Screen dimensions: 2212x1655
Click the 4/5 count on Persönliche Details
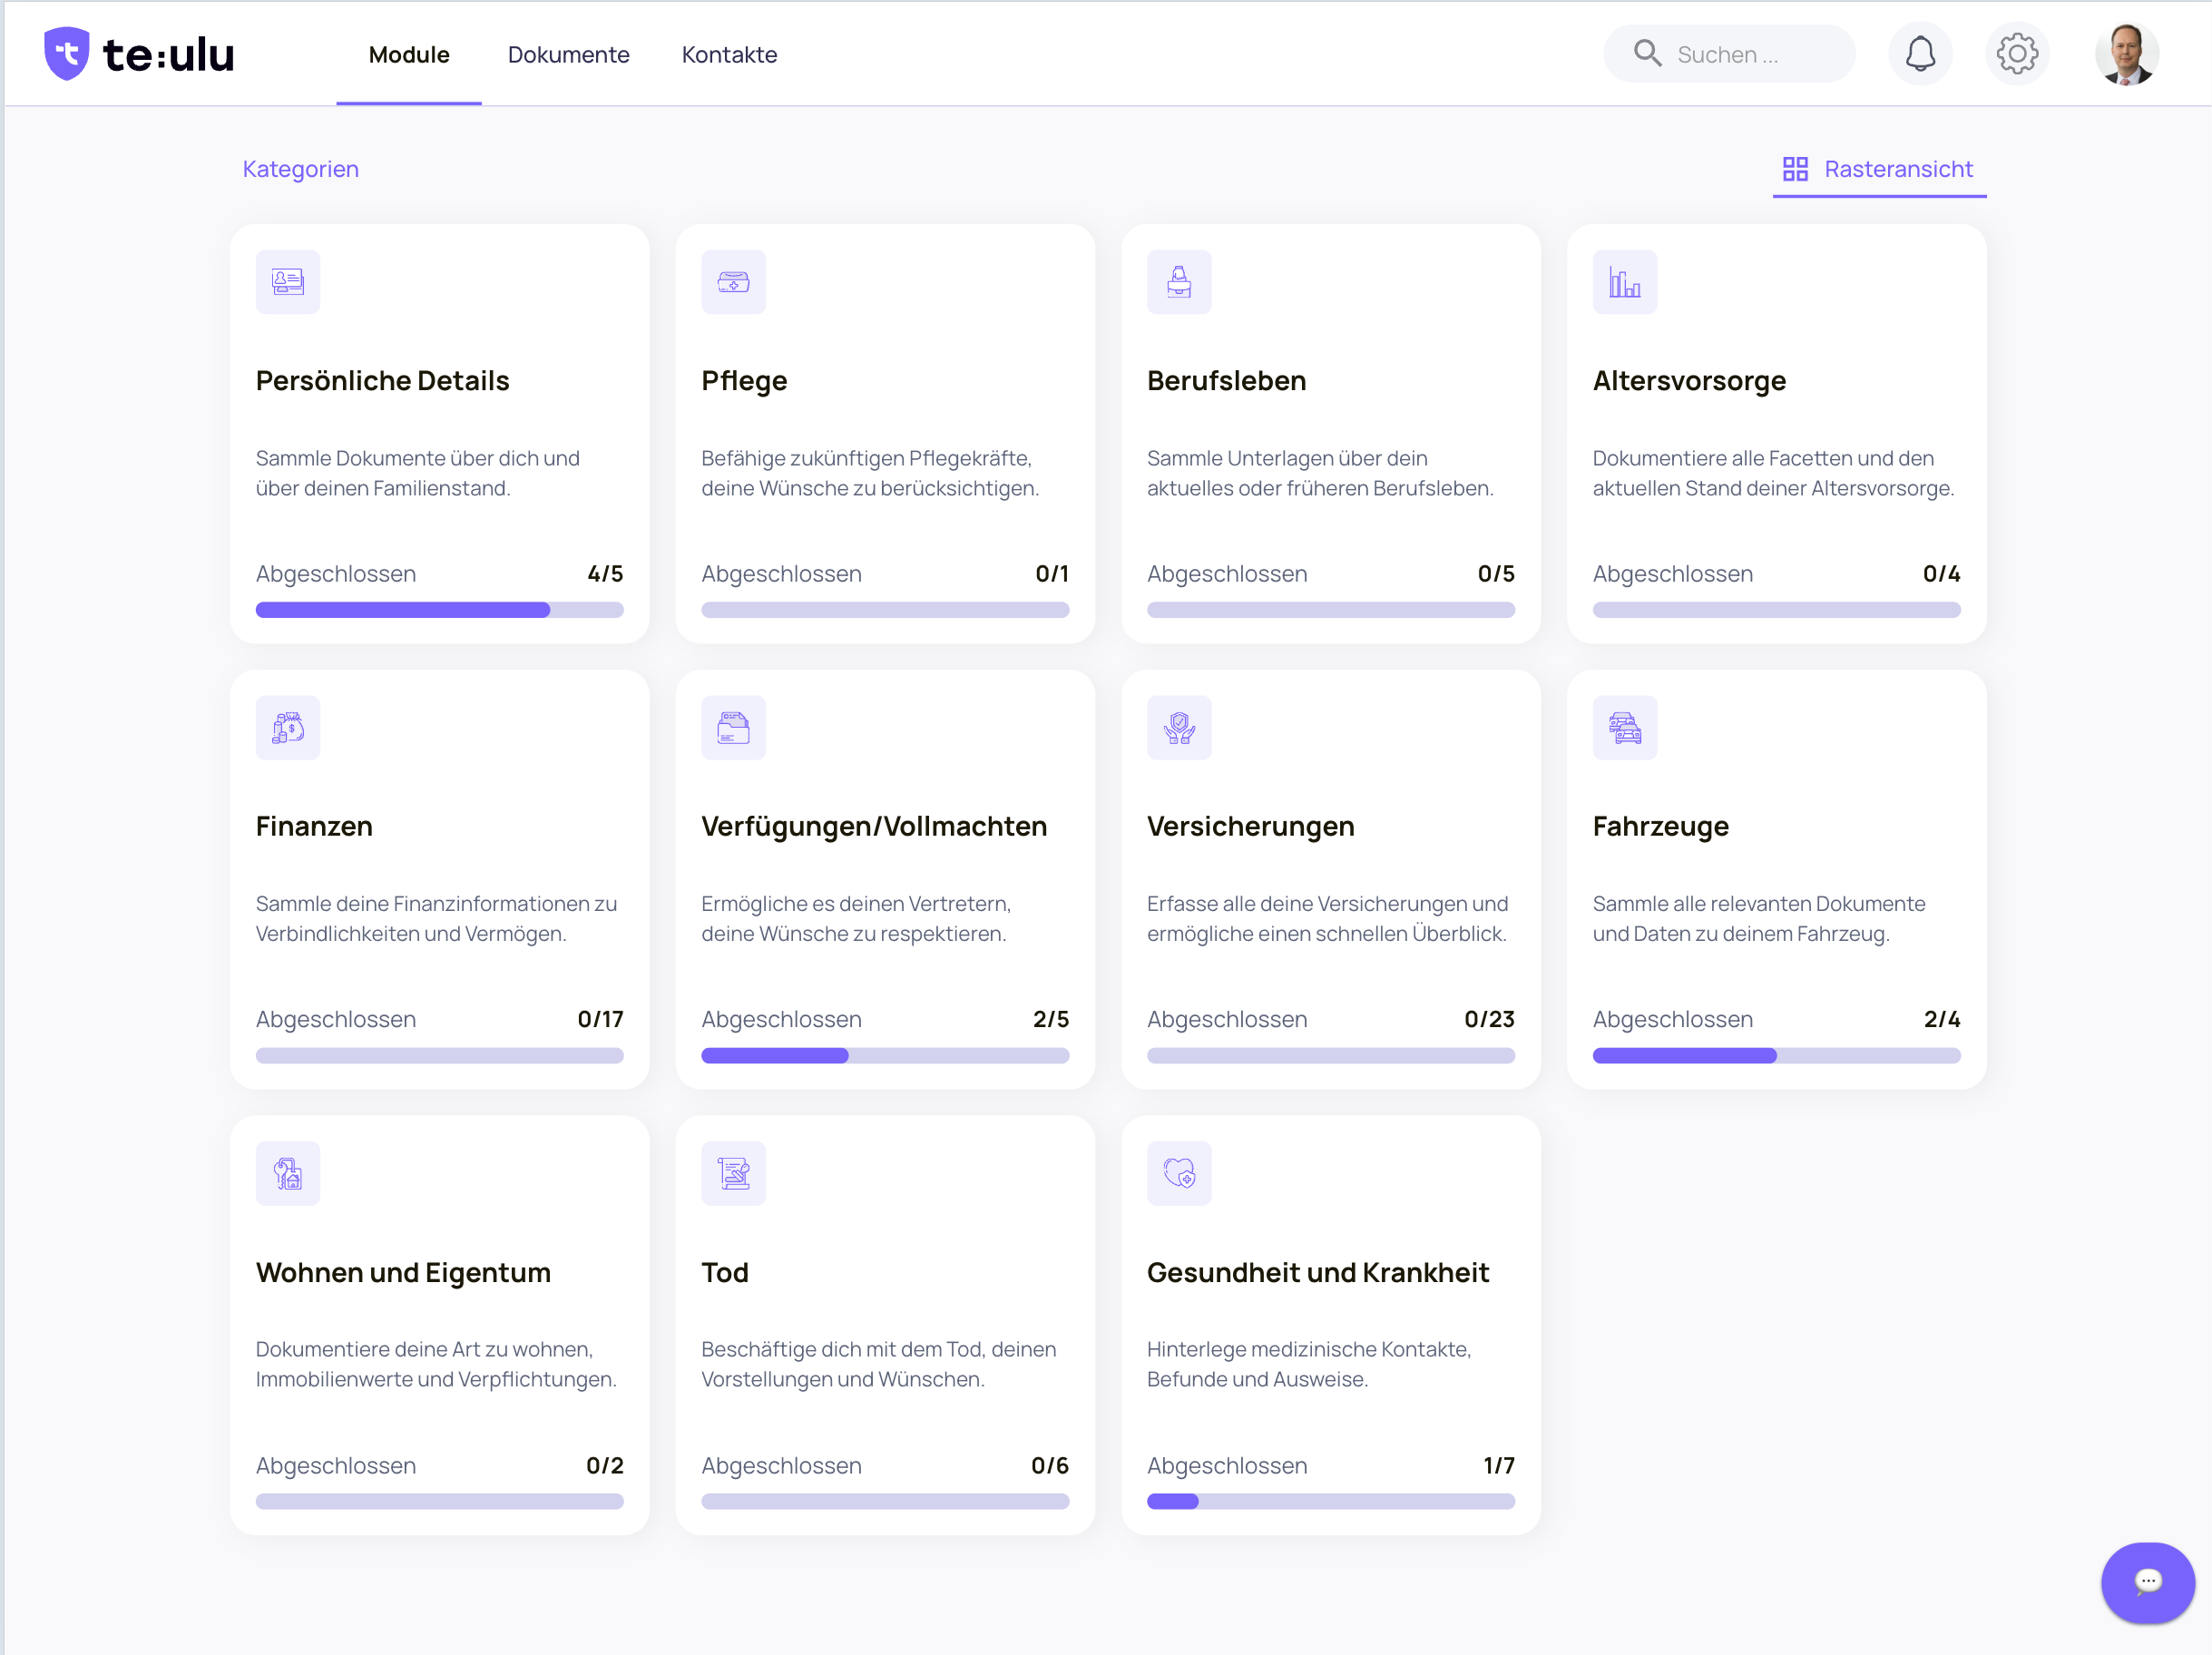pos(605,574)
